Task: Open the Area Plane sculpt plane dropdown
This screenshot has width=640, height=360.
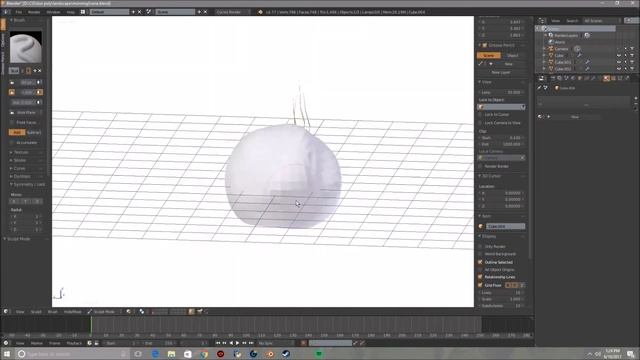Action: click(x=25, y=112)
